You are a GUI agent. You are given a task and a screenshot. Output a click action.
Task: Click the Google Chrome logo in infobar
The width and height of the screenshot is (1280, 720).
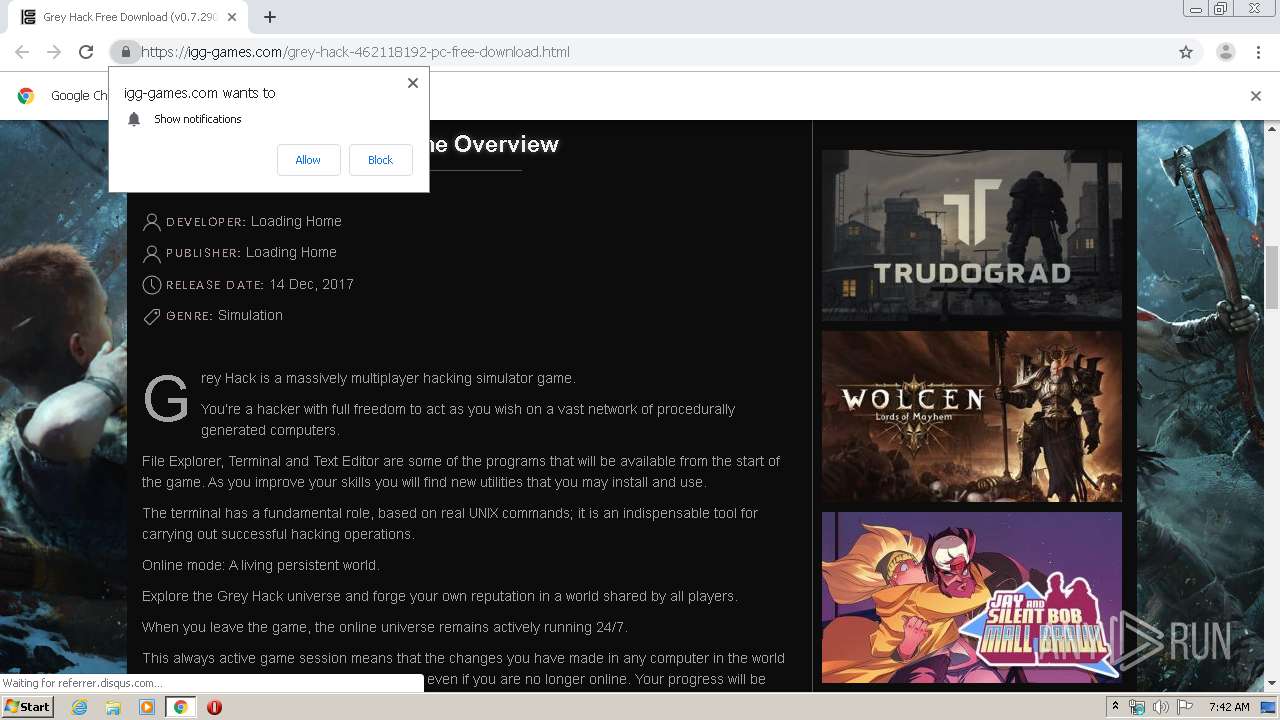(x=26, y=96)
